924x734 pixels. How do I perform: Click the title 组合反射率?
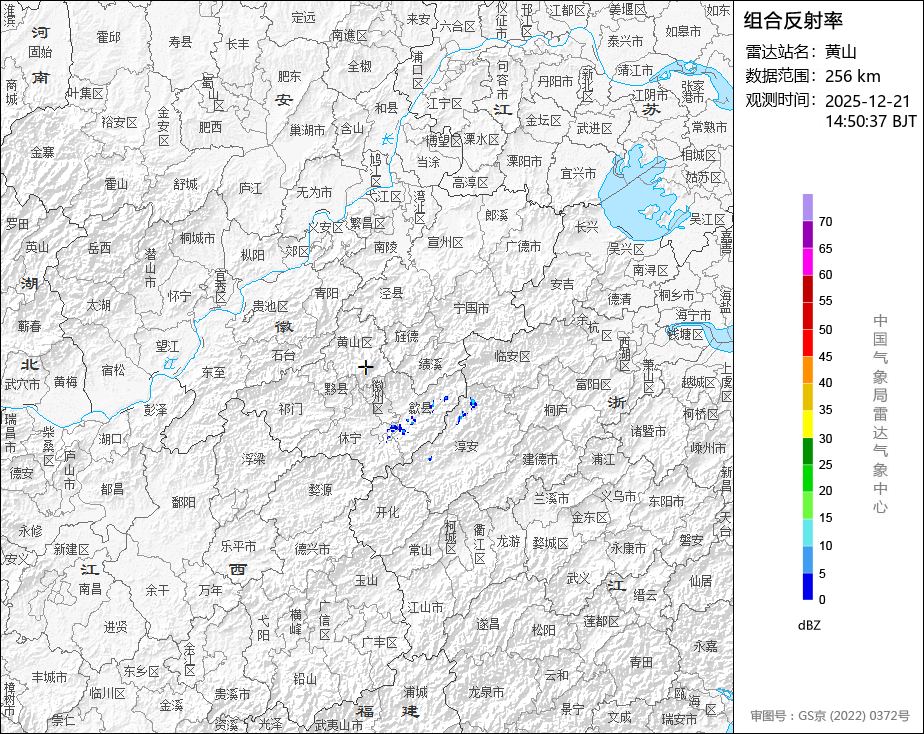793,21
